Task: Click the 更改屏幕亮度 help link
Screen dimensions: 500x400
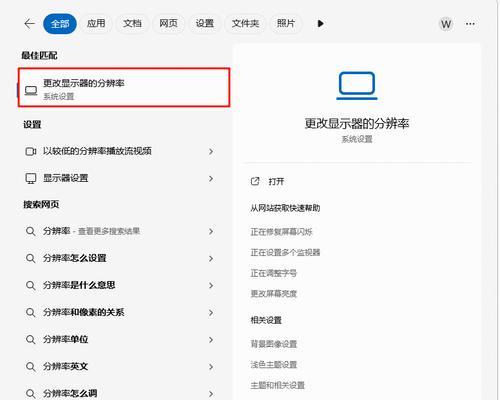Action: tap(274, 294)
